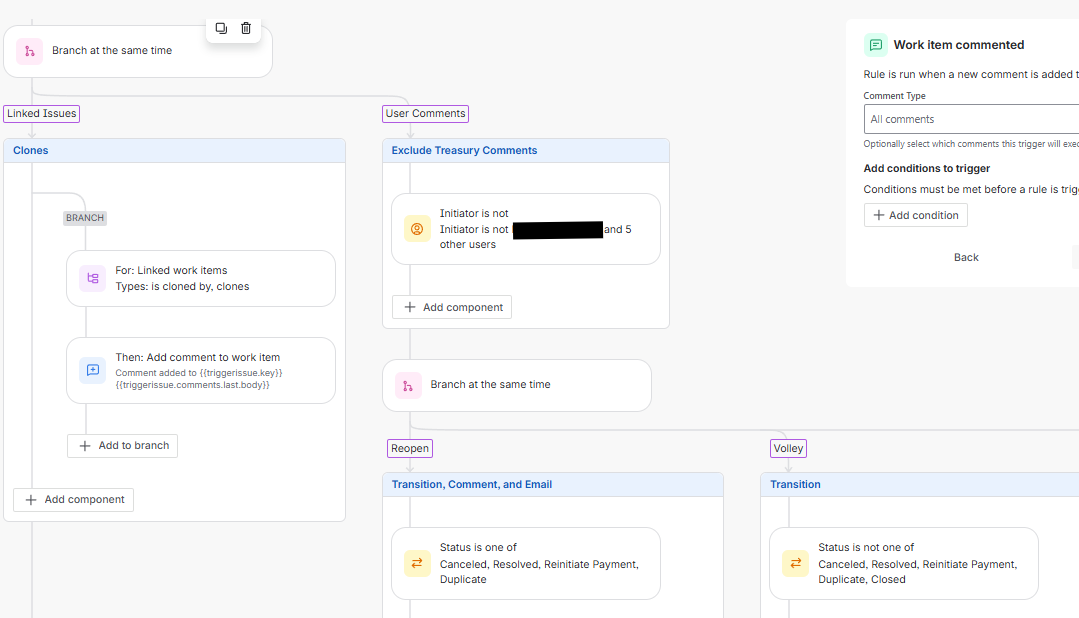
Task: Click plus icon on 'Add to branch'
Action: (85, 446)
